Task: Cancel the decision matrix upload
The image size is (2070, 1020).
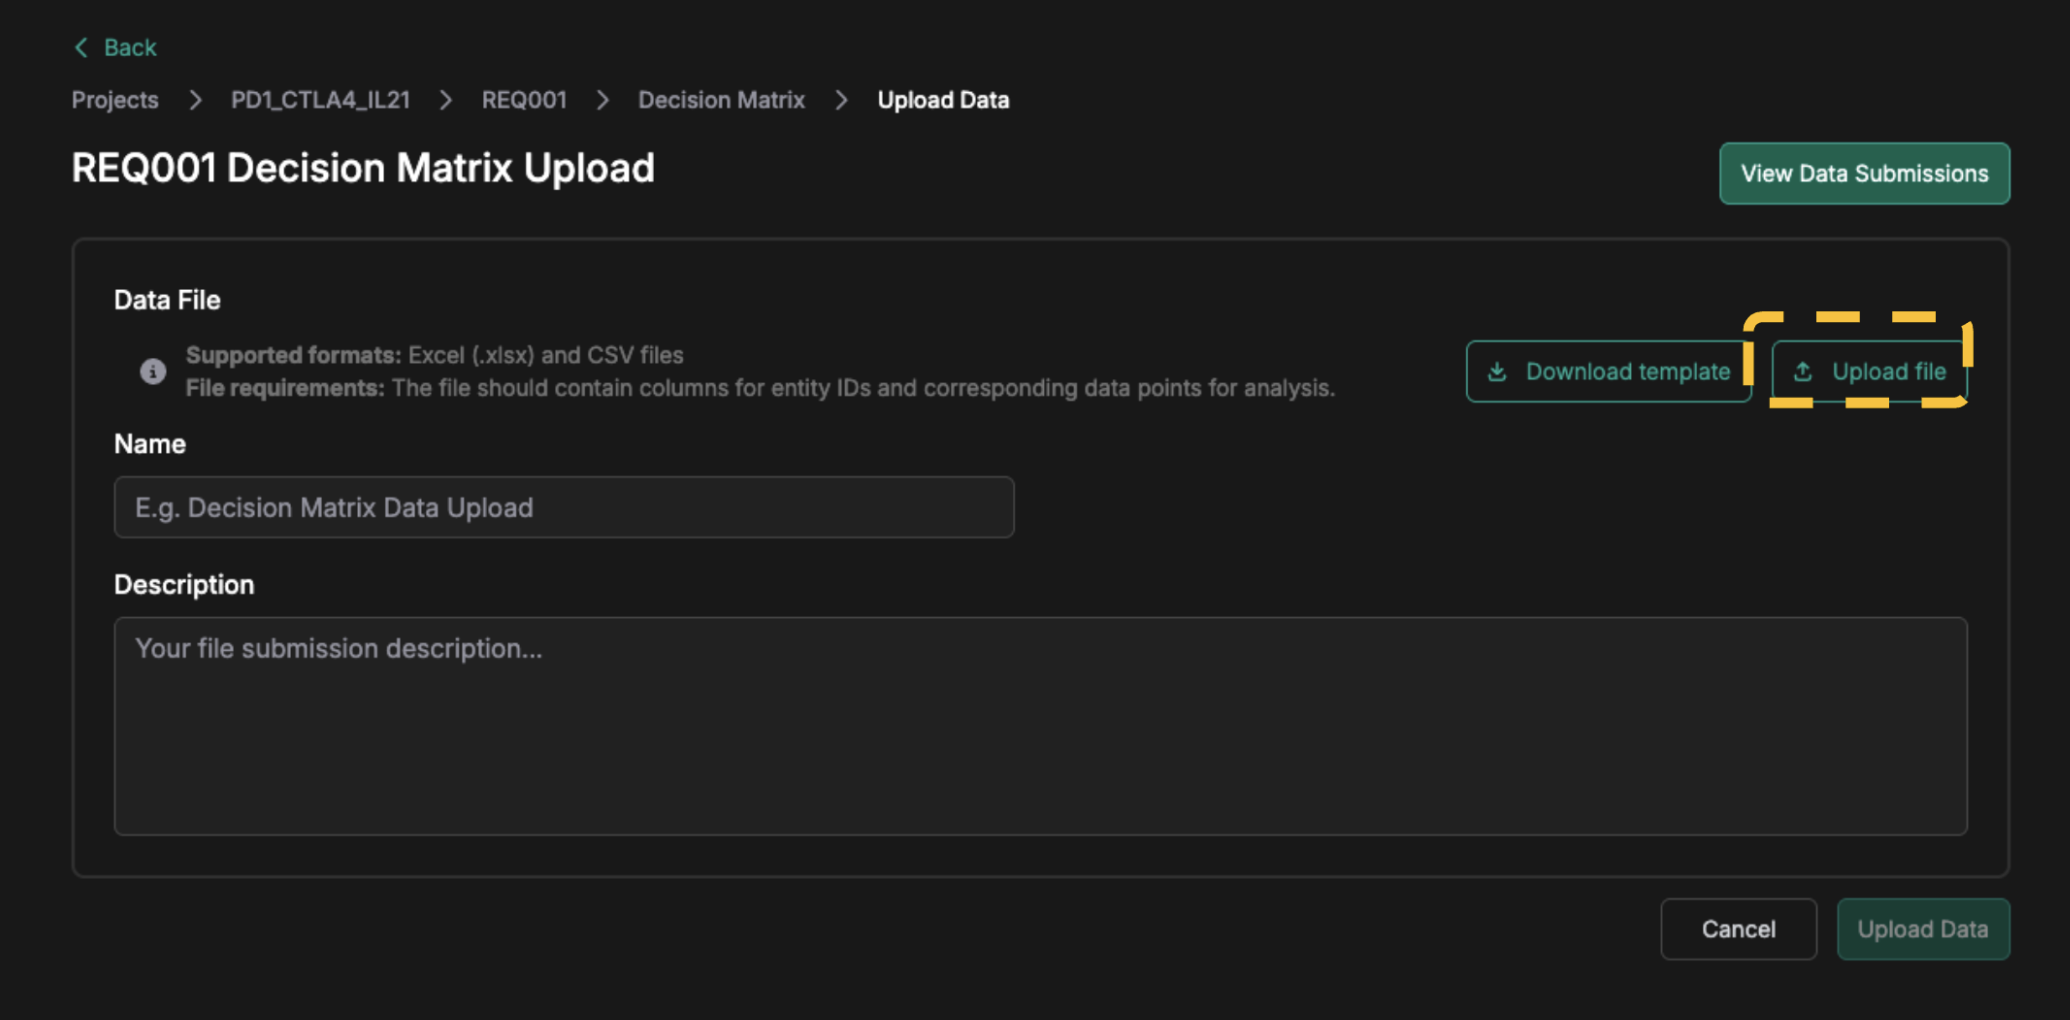Action: tap(1738, 929)
